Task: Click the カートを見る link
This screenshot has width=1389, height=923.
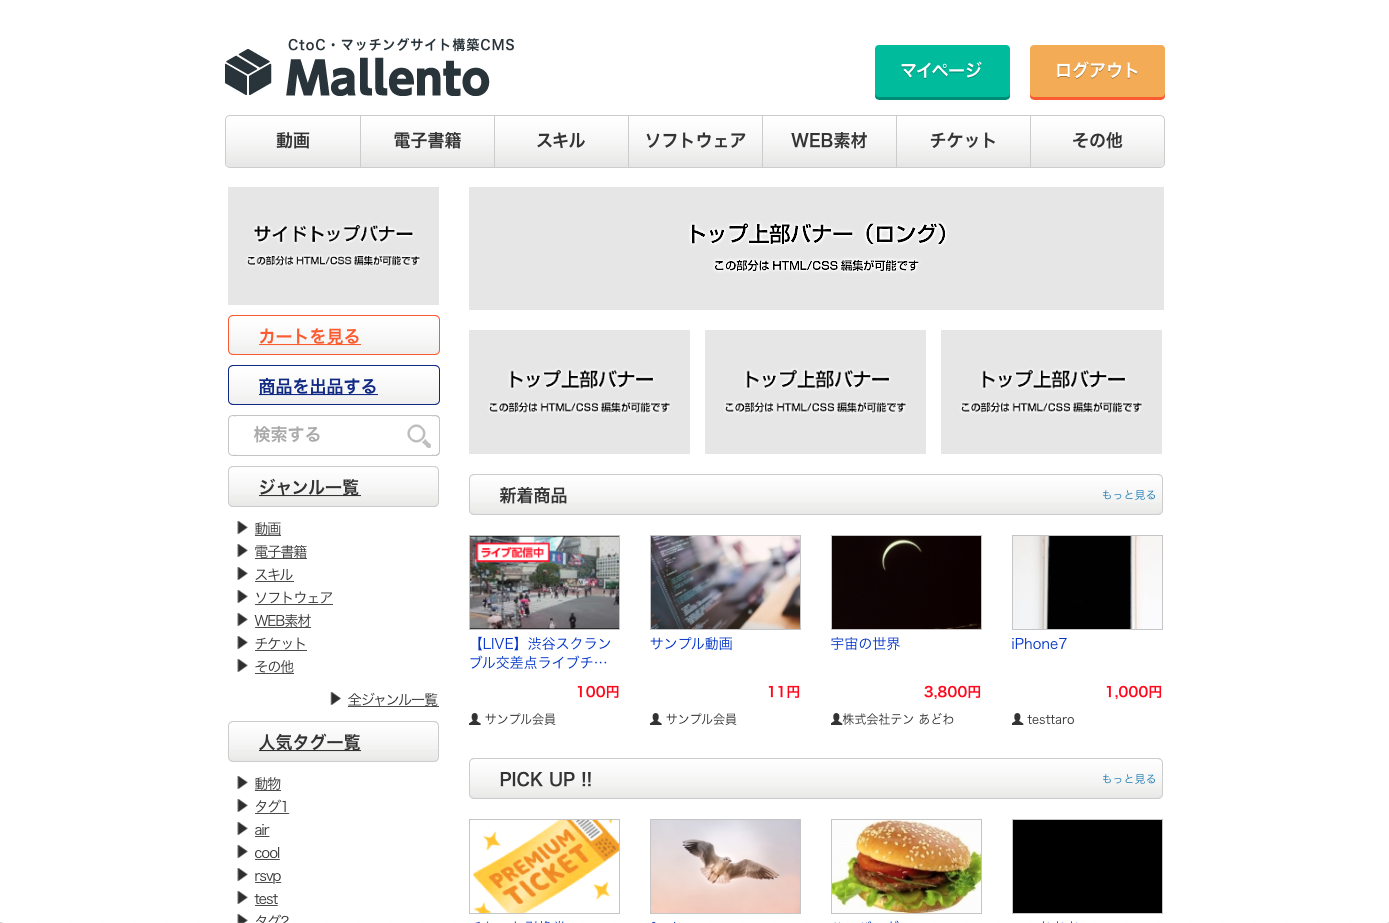Action: click(309, 336)
